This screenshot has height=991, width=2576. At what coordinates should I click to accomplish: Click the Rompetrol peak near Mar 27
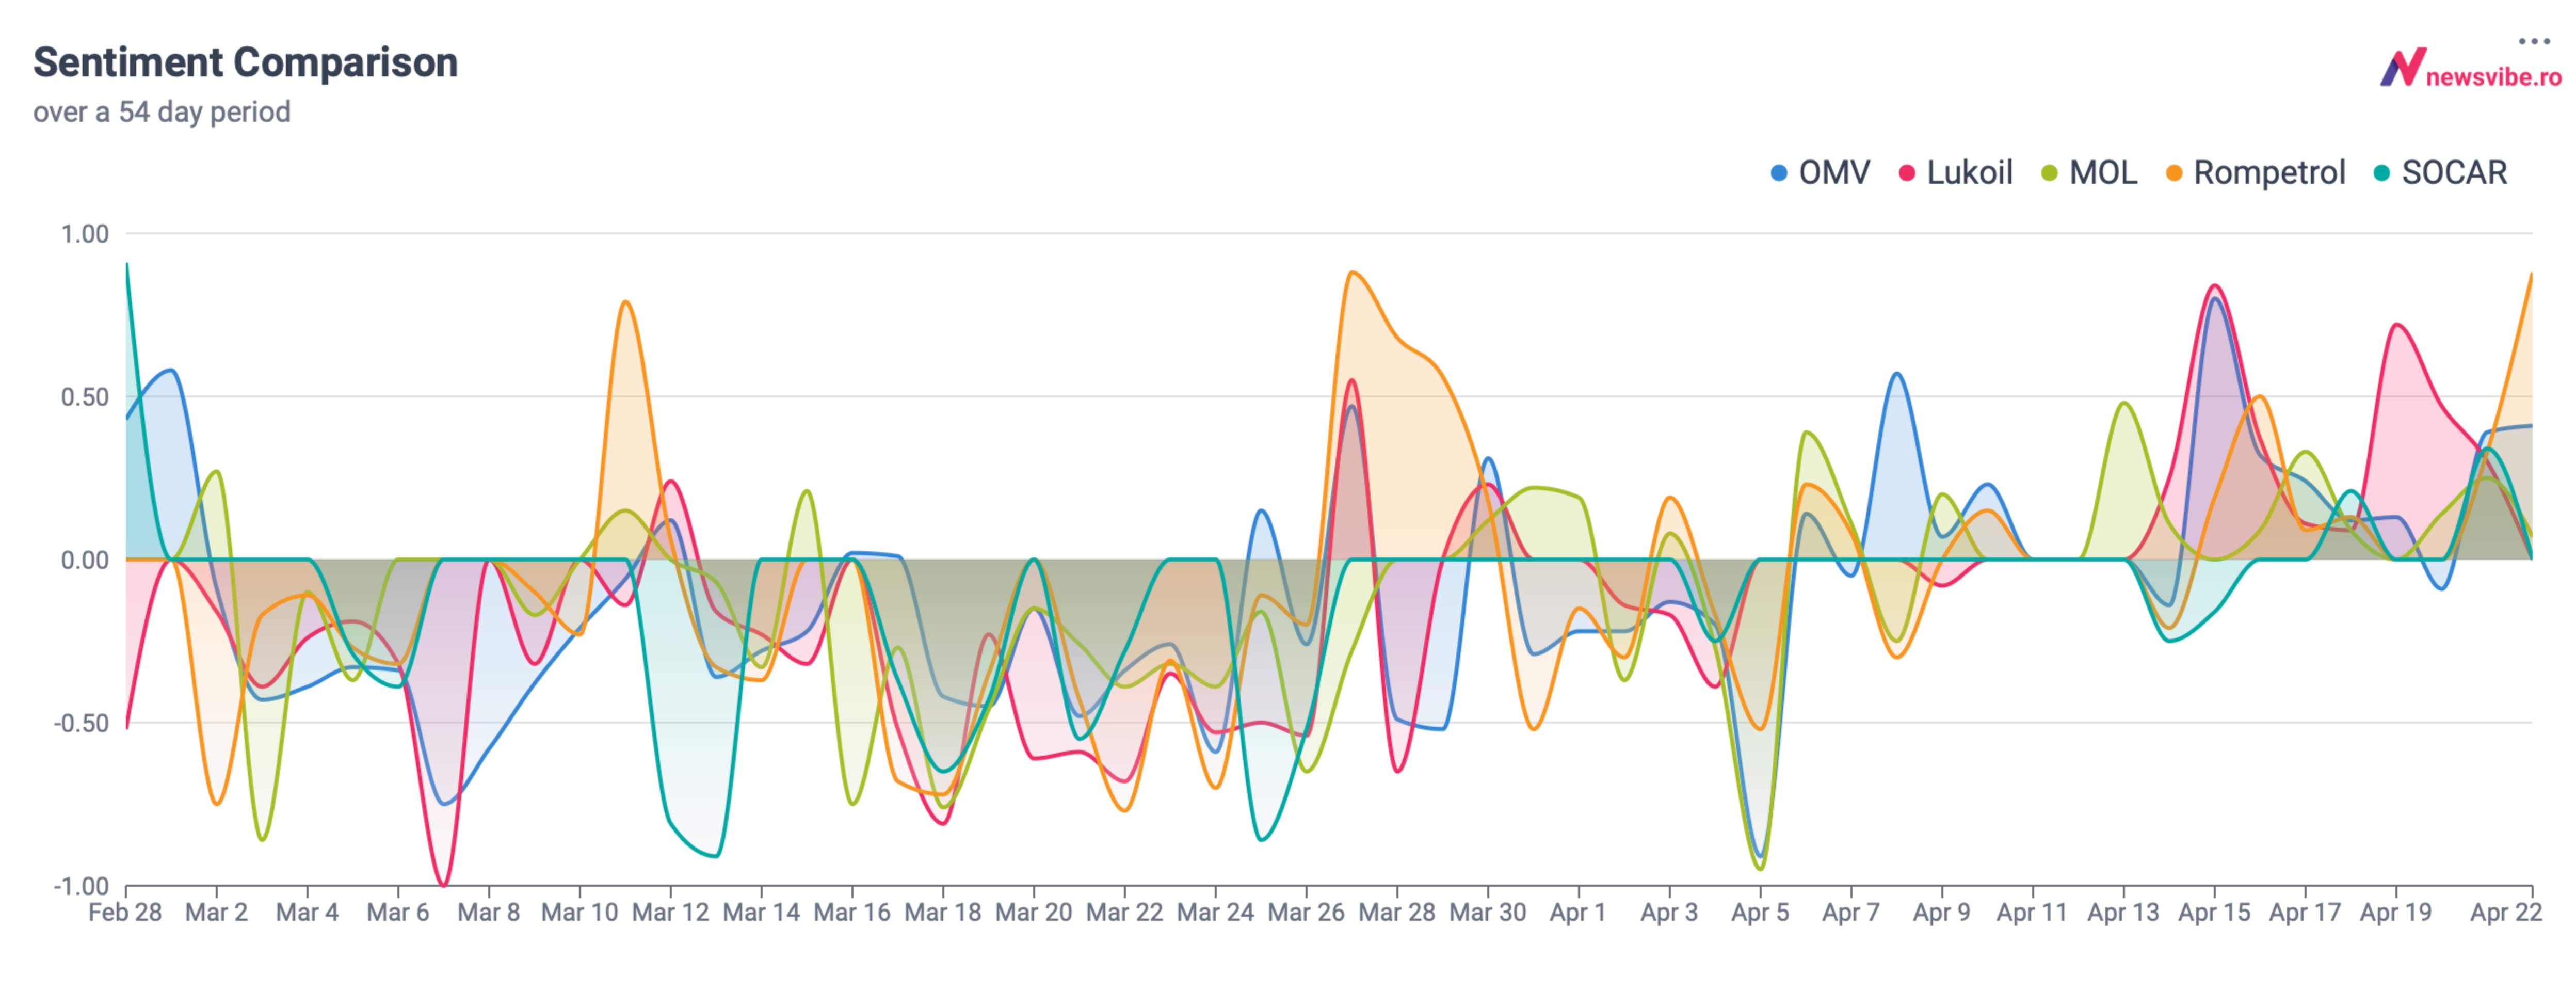coord(1352,272)
